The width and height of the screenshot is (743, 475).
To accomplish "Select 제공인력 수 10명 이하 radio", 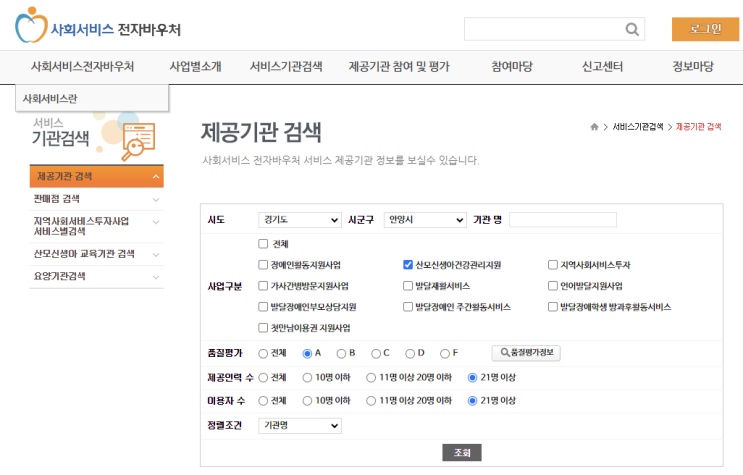I will click(x=307, y=378).
